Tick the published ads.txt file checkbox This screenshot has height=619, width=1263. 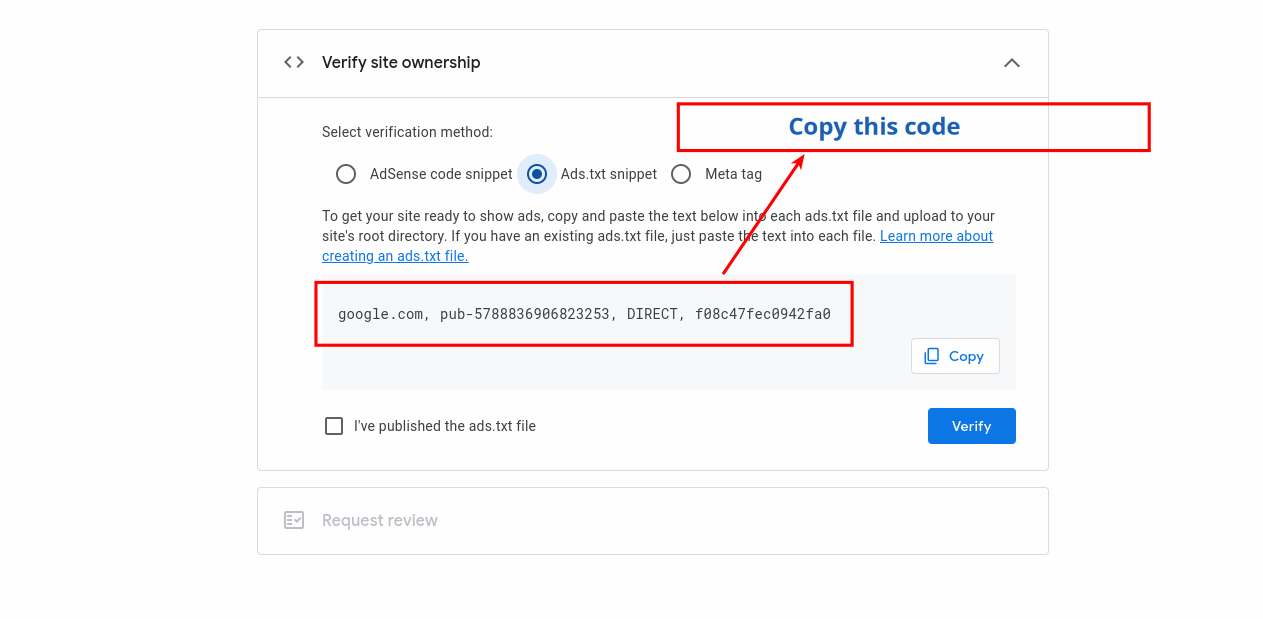[334, 426]
